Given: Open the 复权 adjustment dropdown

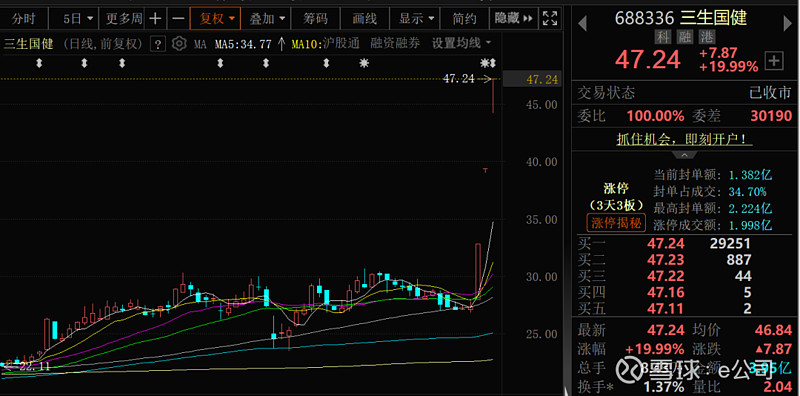Looking at the screenshot, I should [x=215, y=19].
